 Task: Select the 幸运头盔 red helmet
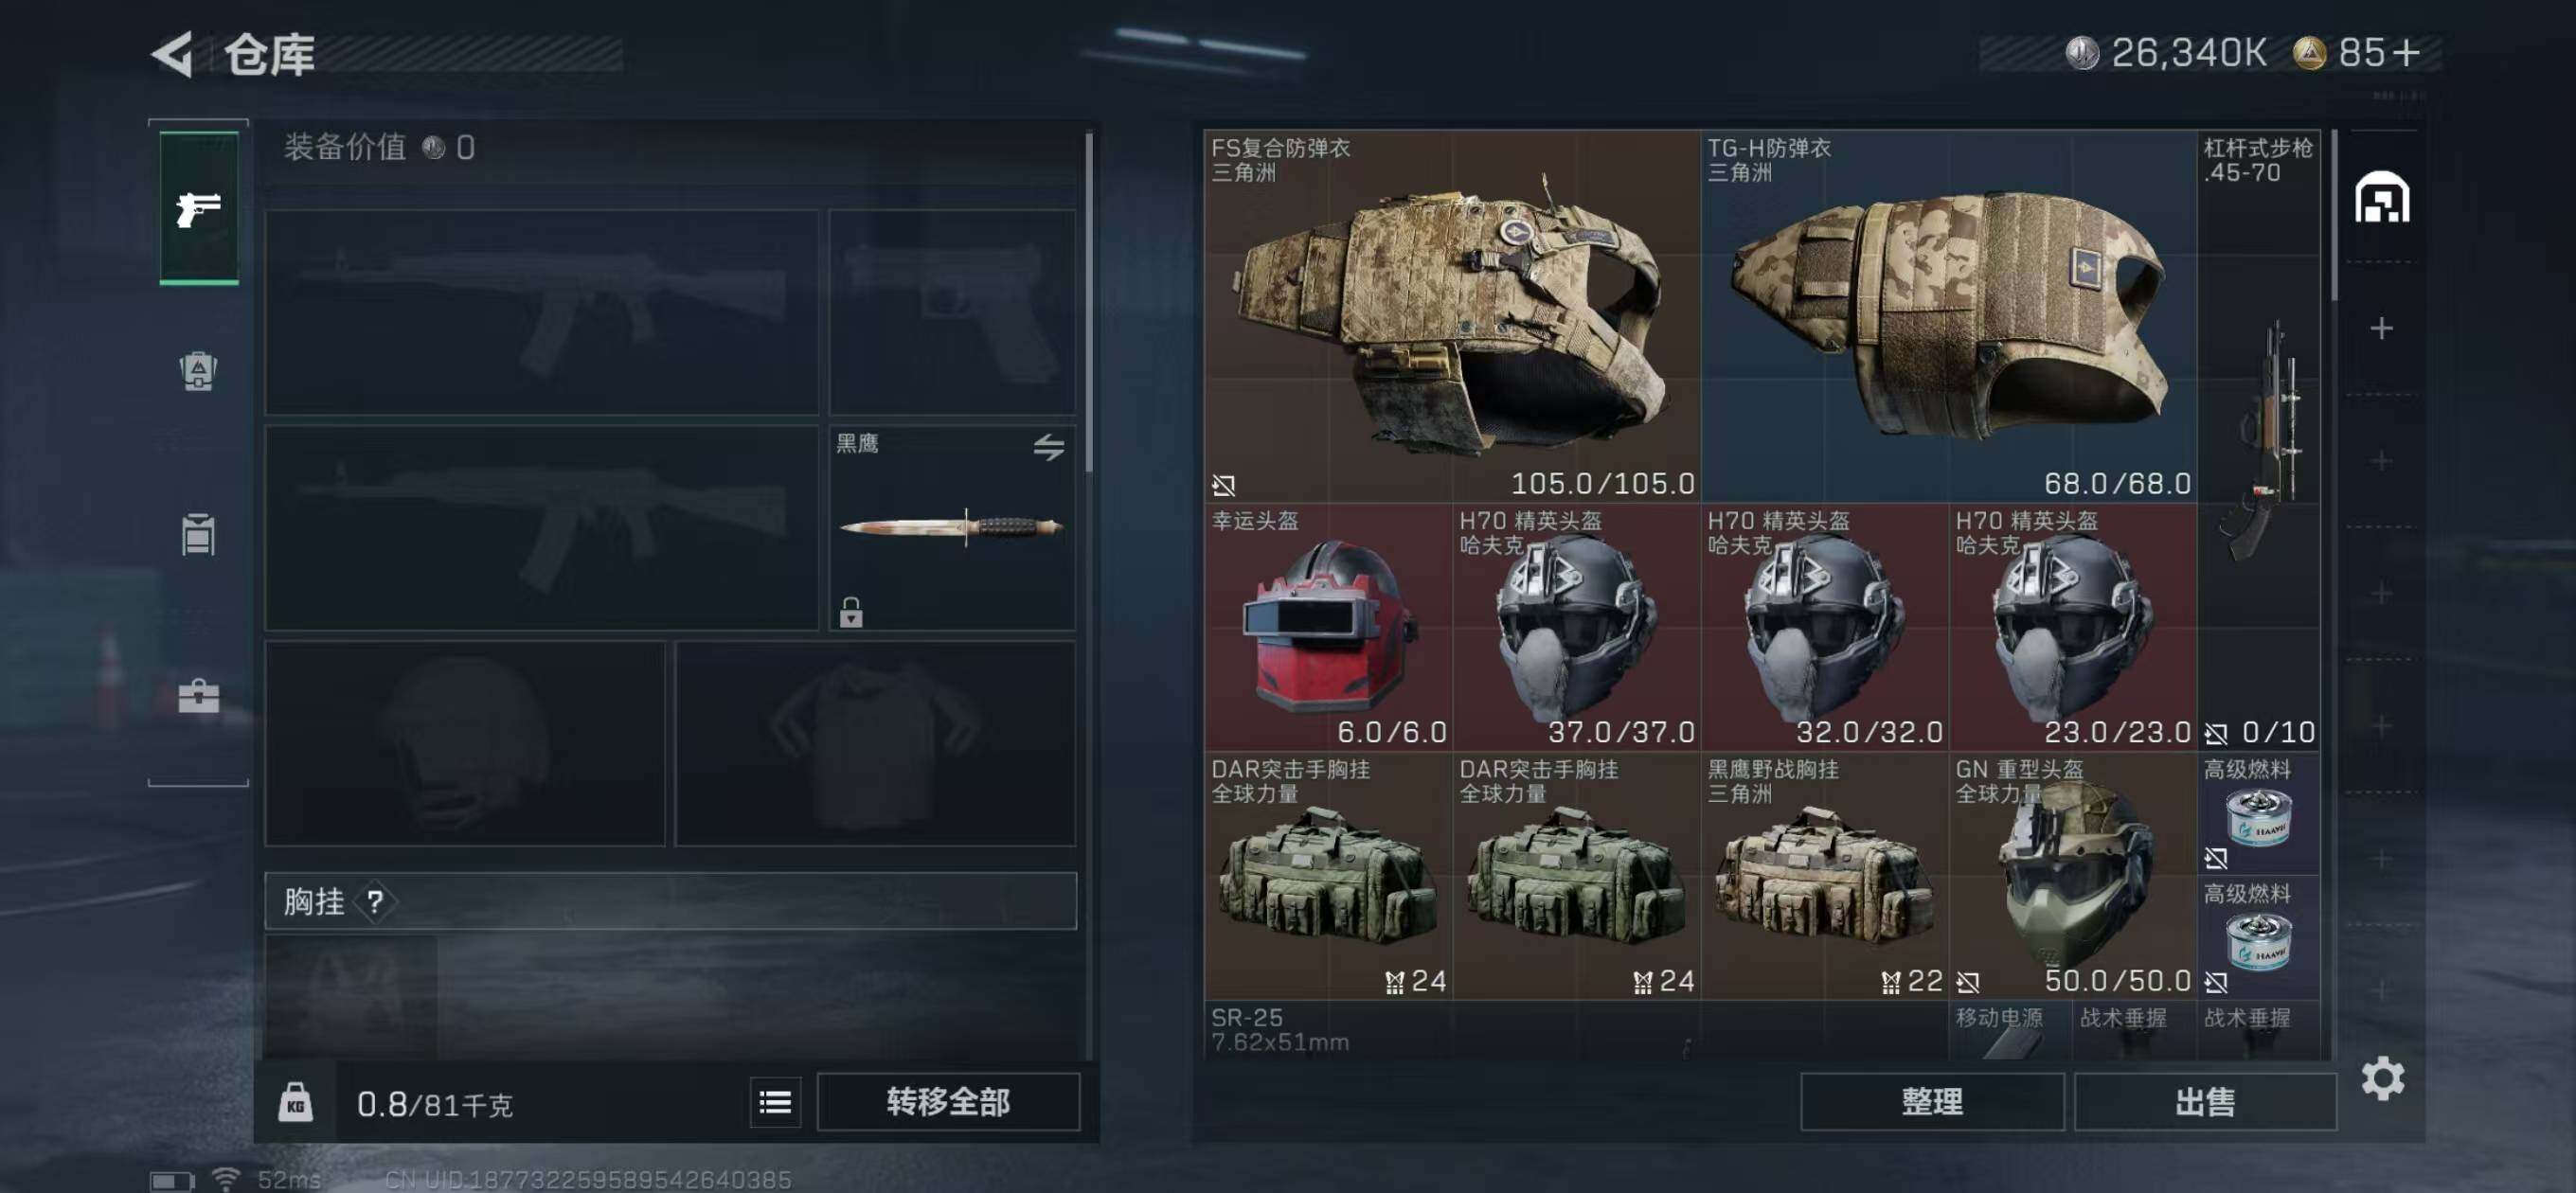pos(1328,627)
